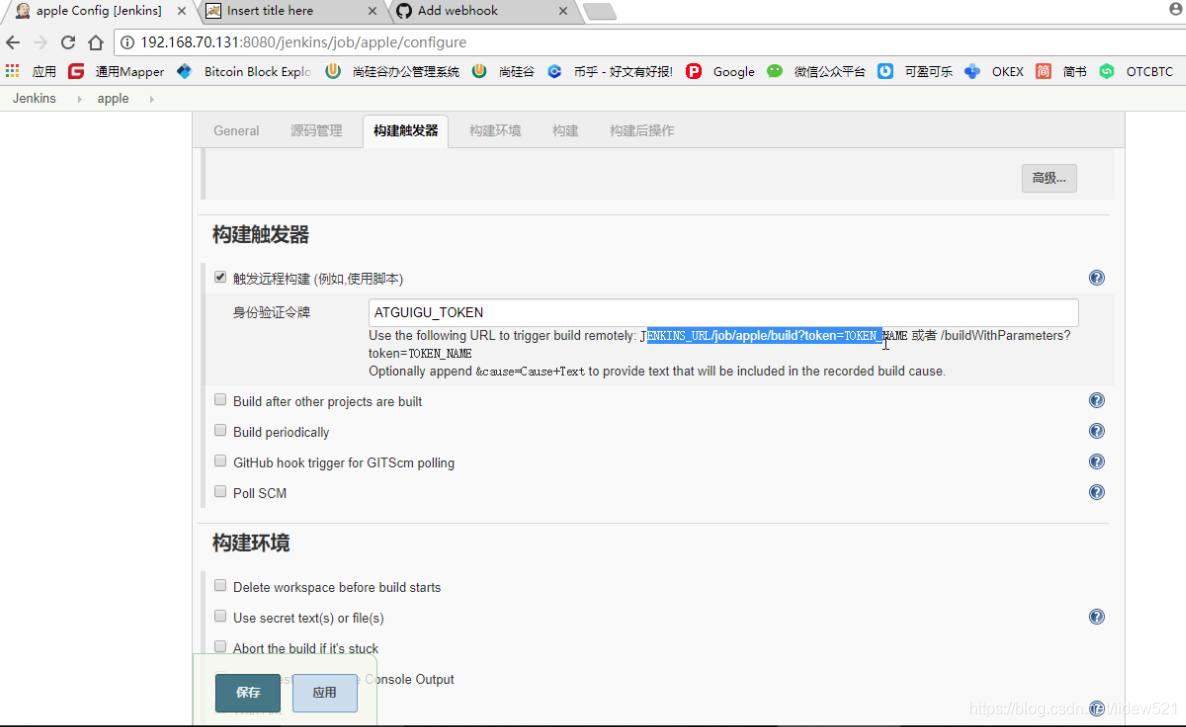The image size is (1186, 727).
Task: Switch to General config tab
Action: click(x=236, y=131)
